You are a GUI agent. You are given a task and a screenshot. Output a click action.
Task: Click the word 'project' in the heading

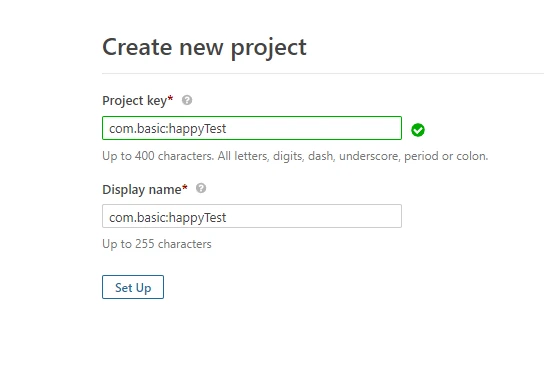(x=269, y=48)
